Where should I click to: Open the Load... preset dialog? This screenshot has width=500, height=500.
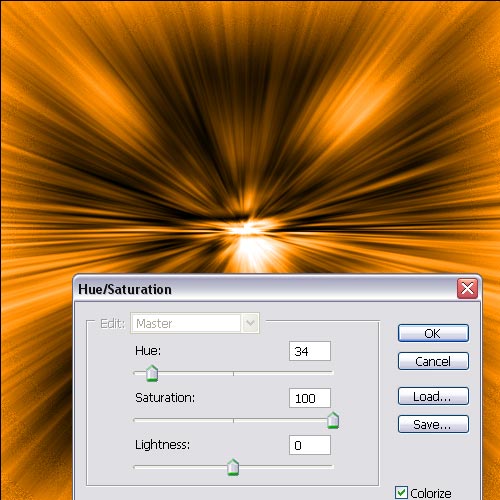tap(433, 396)
